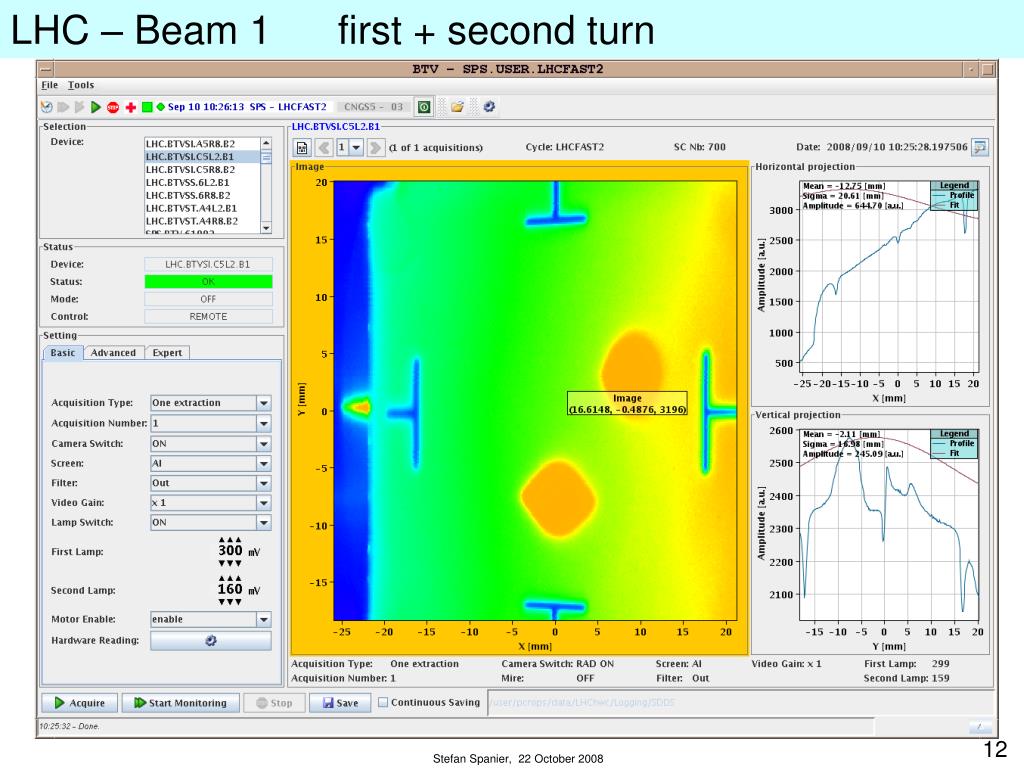Switch to the Expert tab
Screen dimensions: 1024x768
pyautogui.click(x=167, y=353)
